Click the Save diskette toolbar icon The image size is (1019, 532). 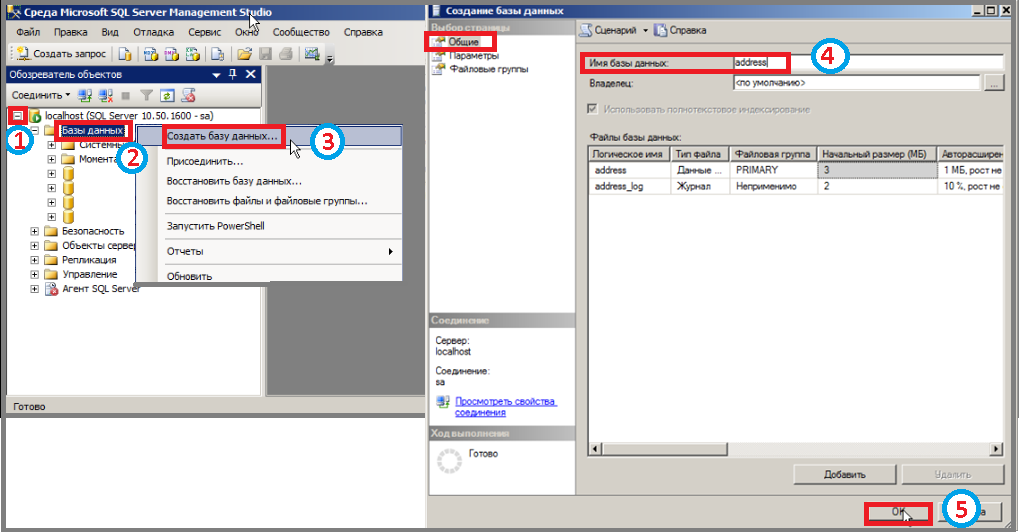(x=265, y=55)
